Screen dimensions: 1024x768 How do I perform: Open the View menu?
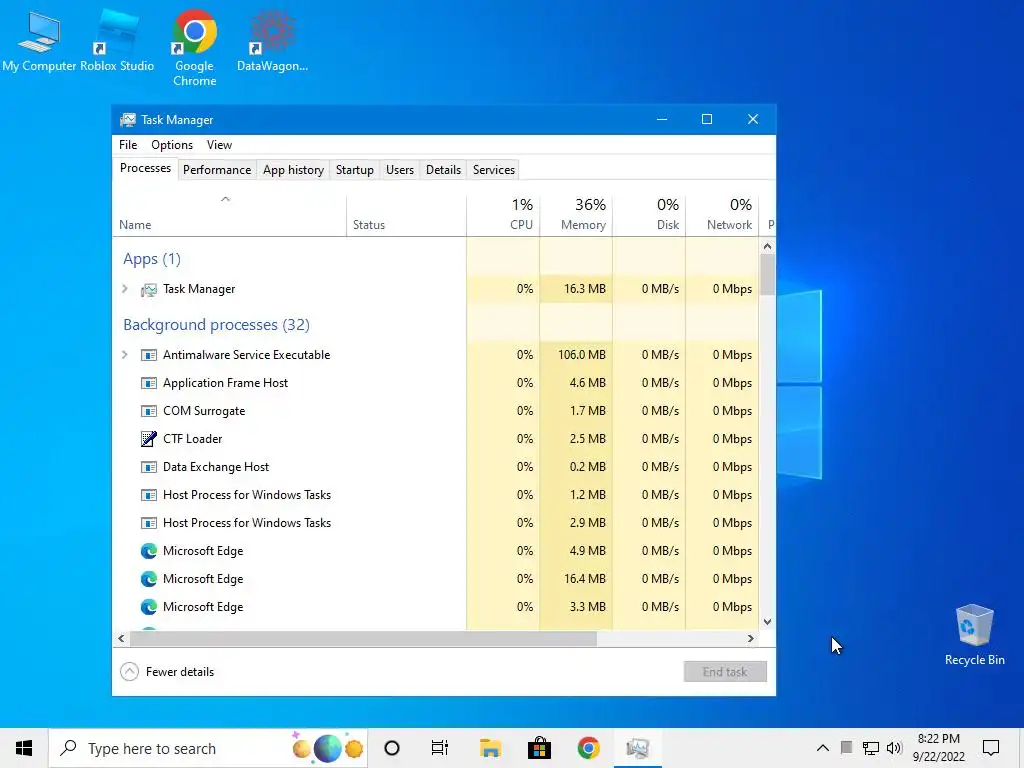pyautogui.click(x=219, y=145)
